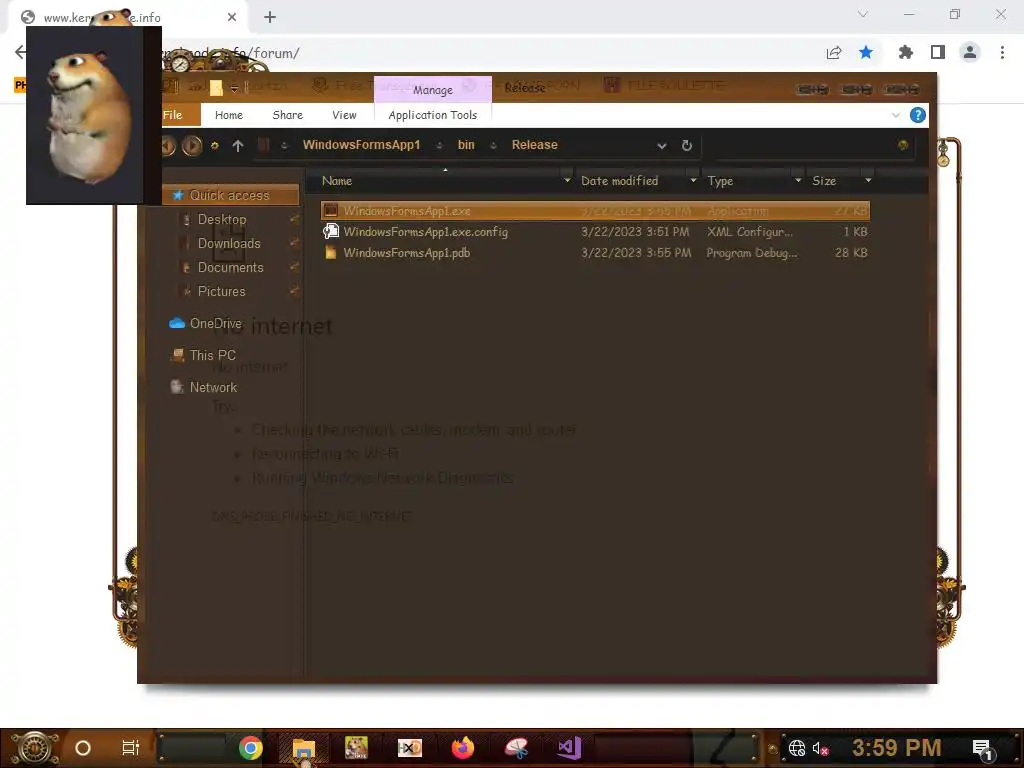Open the 3:59 PM clock
This screenshot has height=768, width=1024.
pos(897,748)
